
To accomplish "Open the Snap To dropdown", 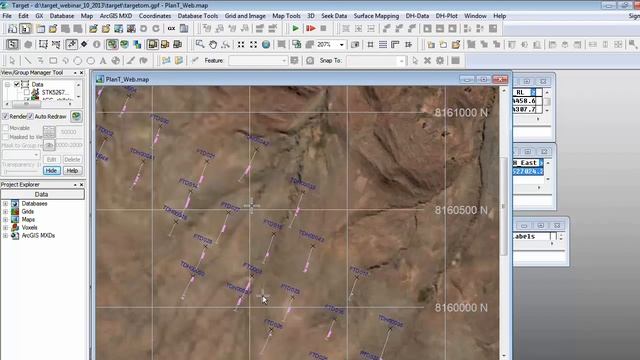I will [402, 60].
